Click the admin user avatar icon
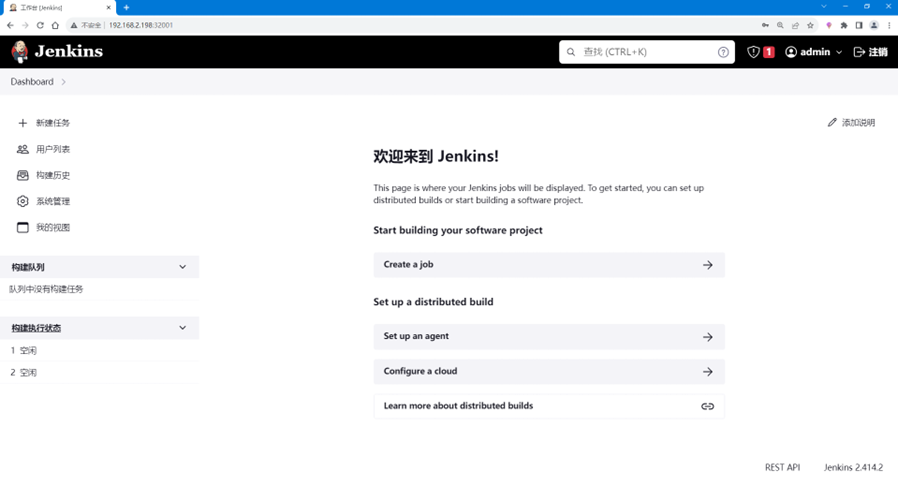898x486 pixels. tap(791, 52)
